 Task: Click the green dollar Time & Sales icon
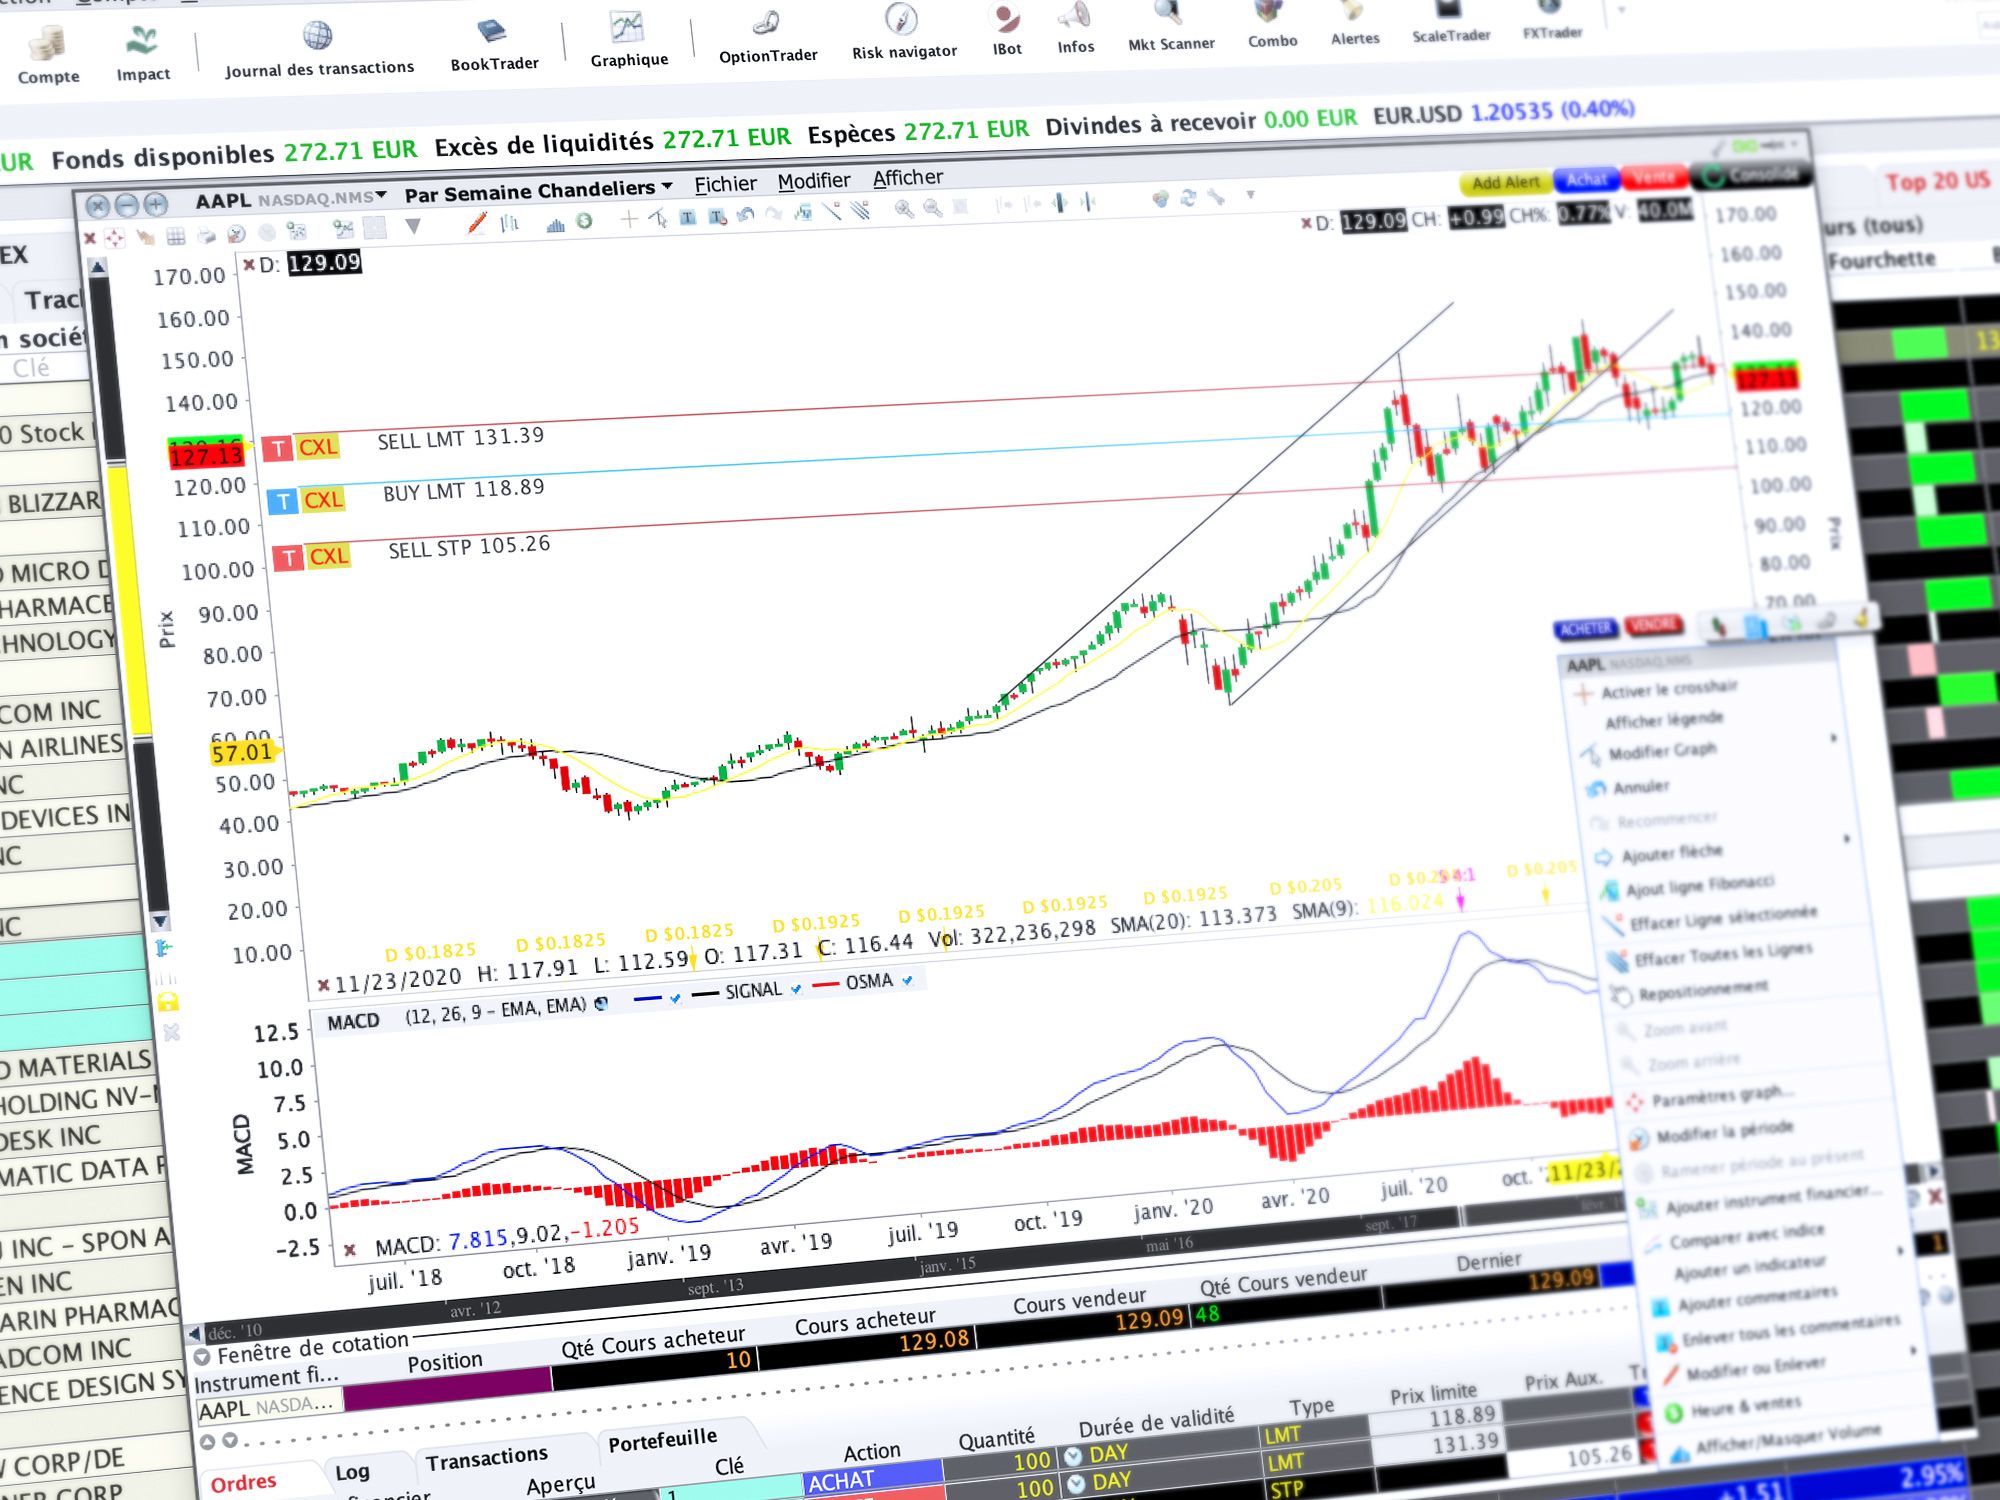(x=584, y=220)
